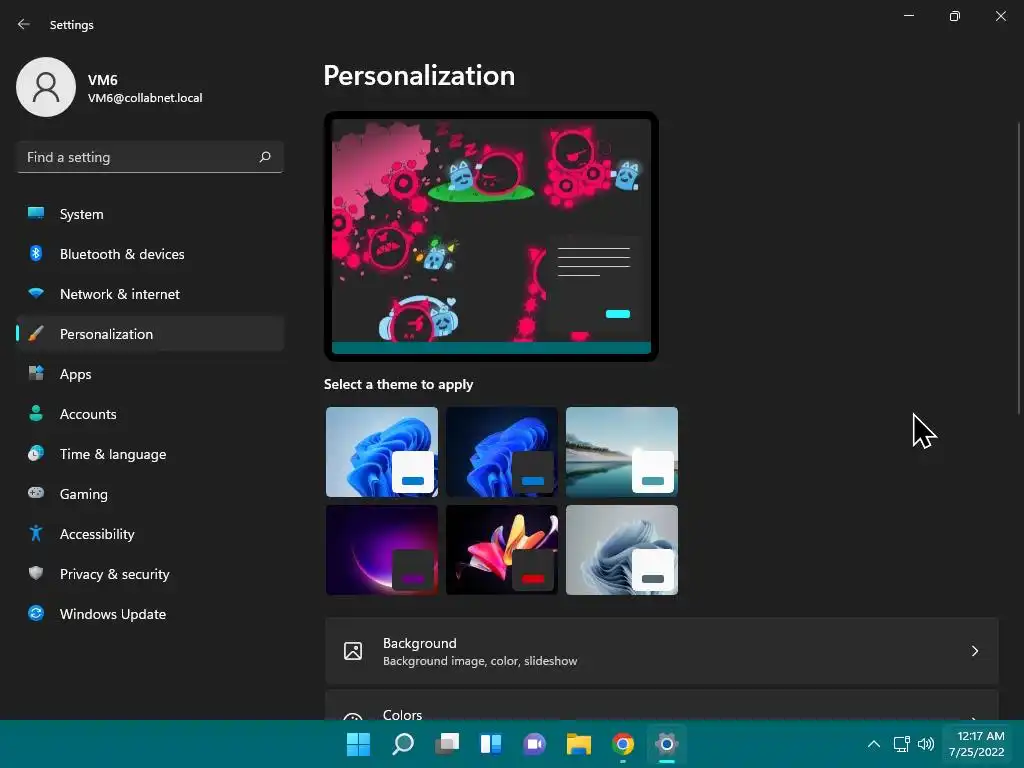Click the Bluetooth icon in sidebar
1024x768 pixels.
coord(36,253)
